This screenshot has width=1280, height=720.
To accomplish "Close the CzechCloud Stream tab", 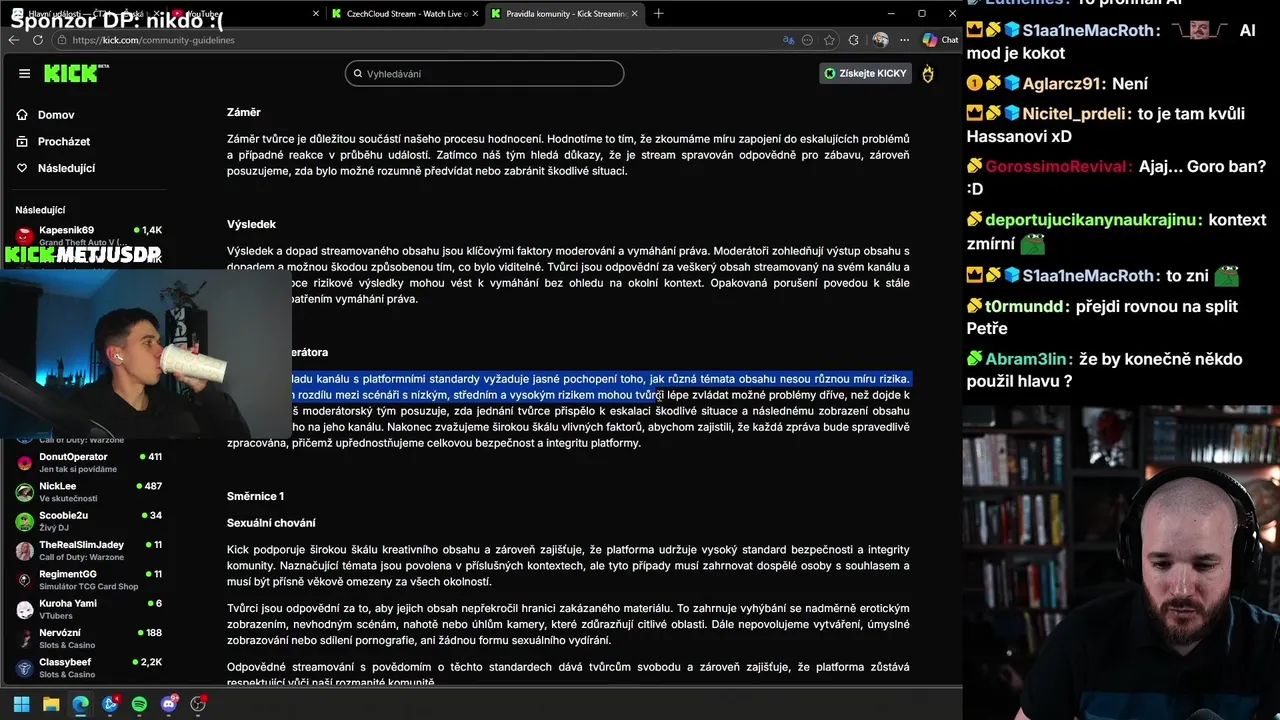I will tap(475, 14).
